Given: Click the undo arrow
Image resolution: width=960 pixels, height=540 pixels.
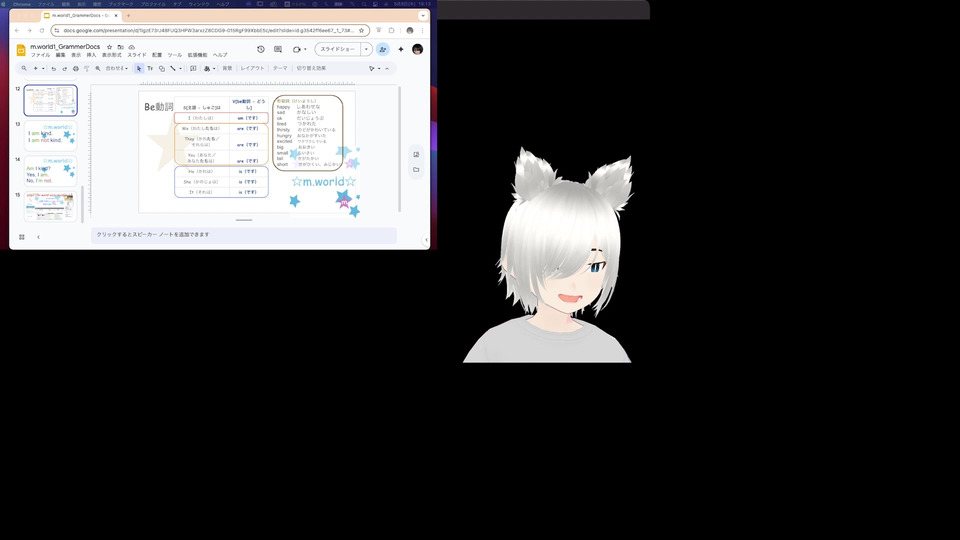Looking at the screenshot, I should [54, 69].
